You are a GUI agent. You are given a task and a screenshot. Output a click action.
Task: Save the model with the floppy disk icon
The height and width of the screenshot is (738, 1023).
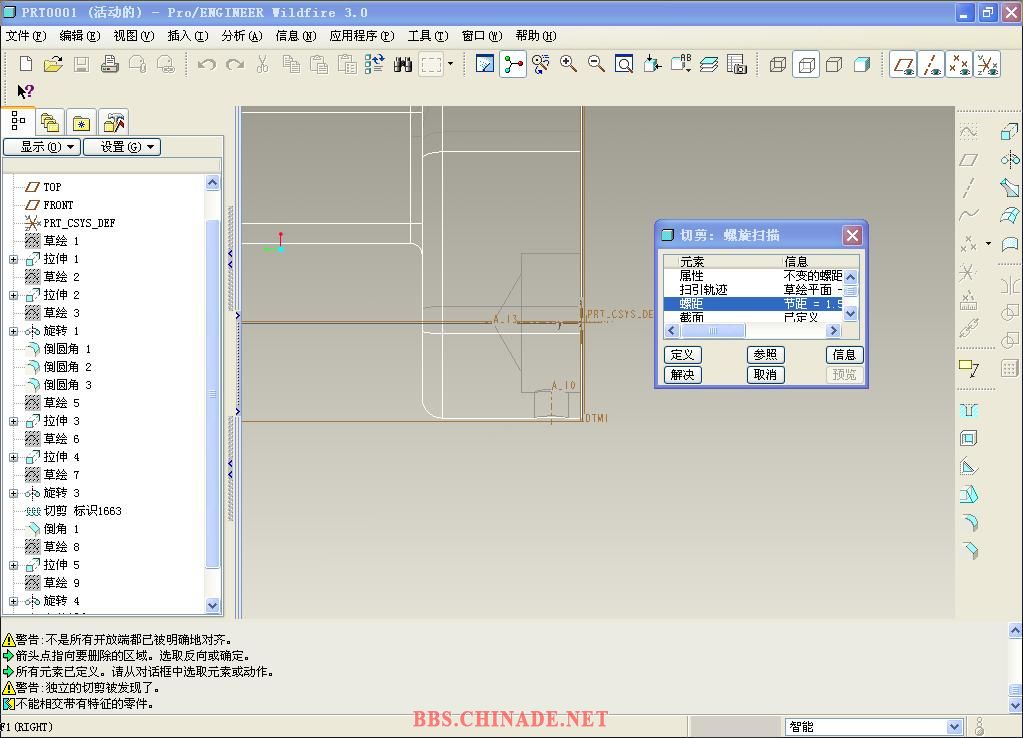[x=81, y=64]
